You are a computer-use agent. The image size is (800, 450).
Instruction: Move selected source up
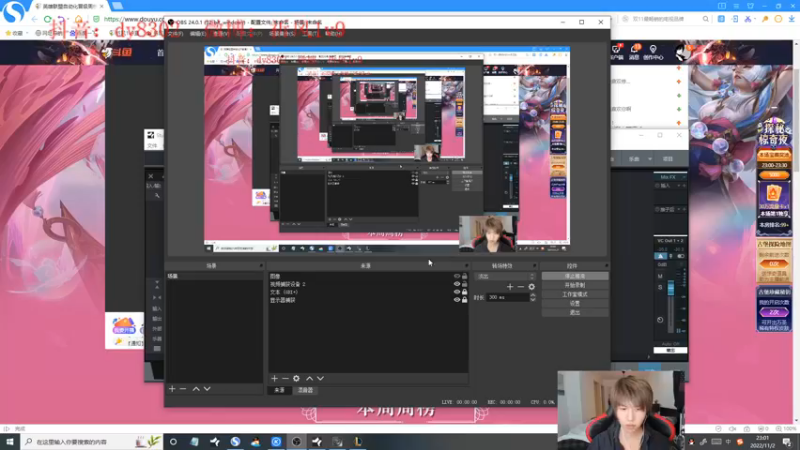point(309,379)
